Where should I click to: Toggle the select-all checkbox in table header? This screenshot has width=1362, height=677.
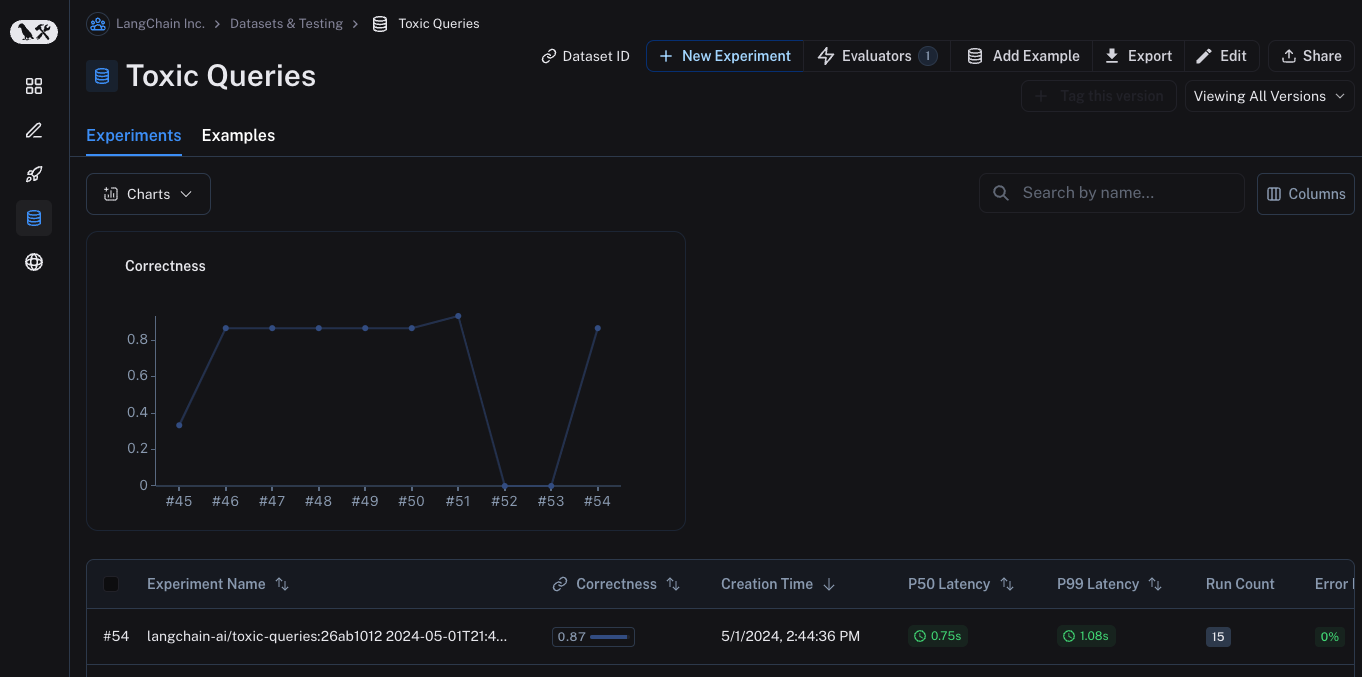click(x=111, y=584)
